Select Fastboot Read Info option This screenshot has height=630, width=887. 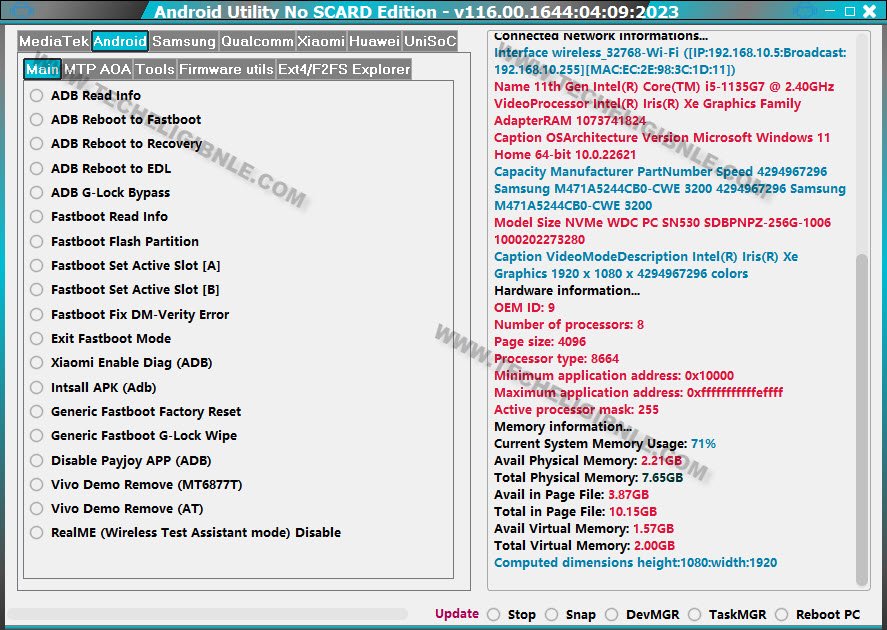click(x=37, y=217)
